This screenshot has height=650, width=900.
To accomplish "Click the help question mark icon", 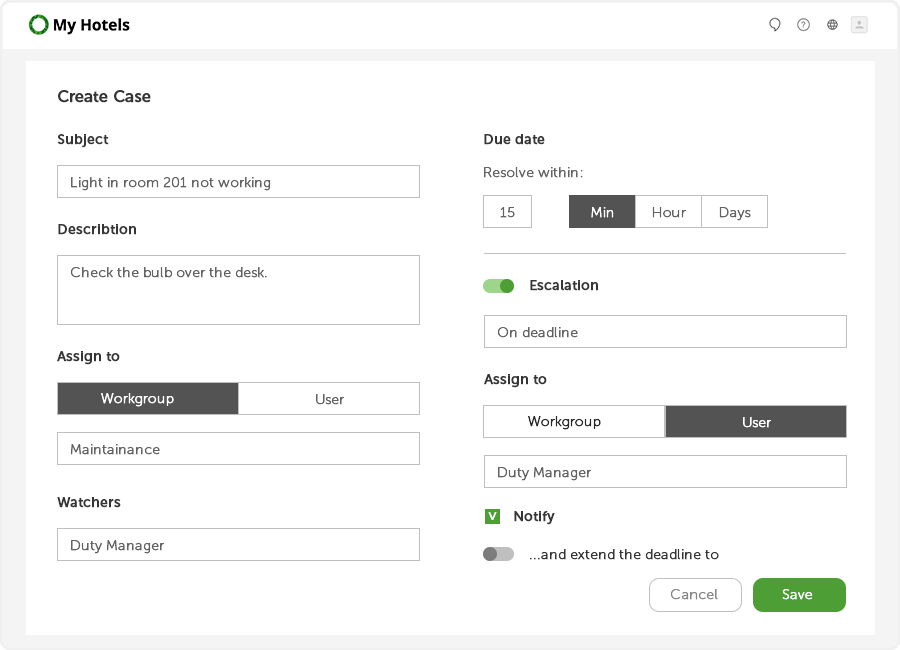I will click(x=803, y=25).
